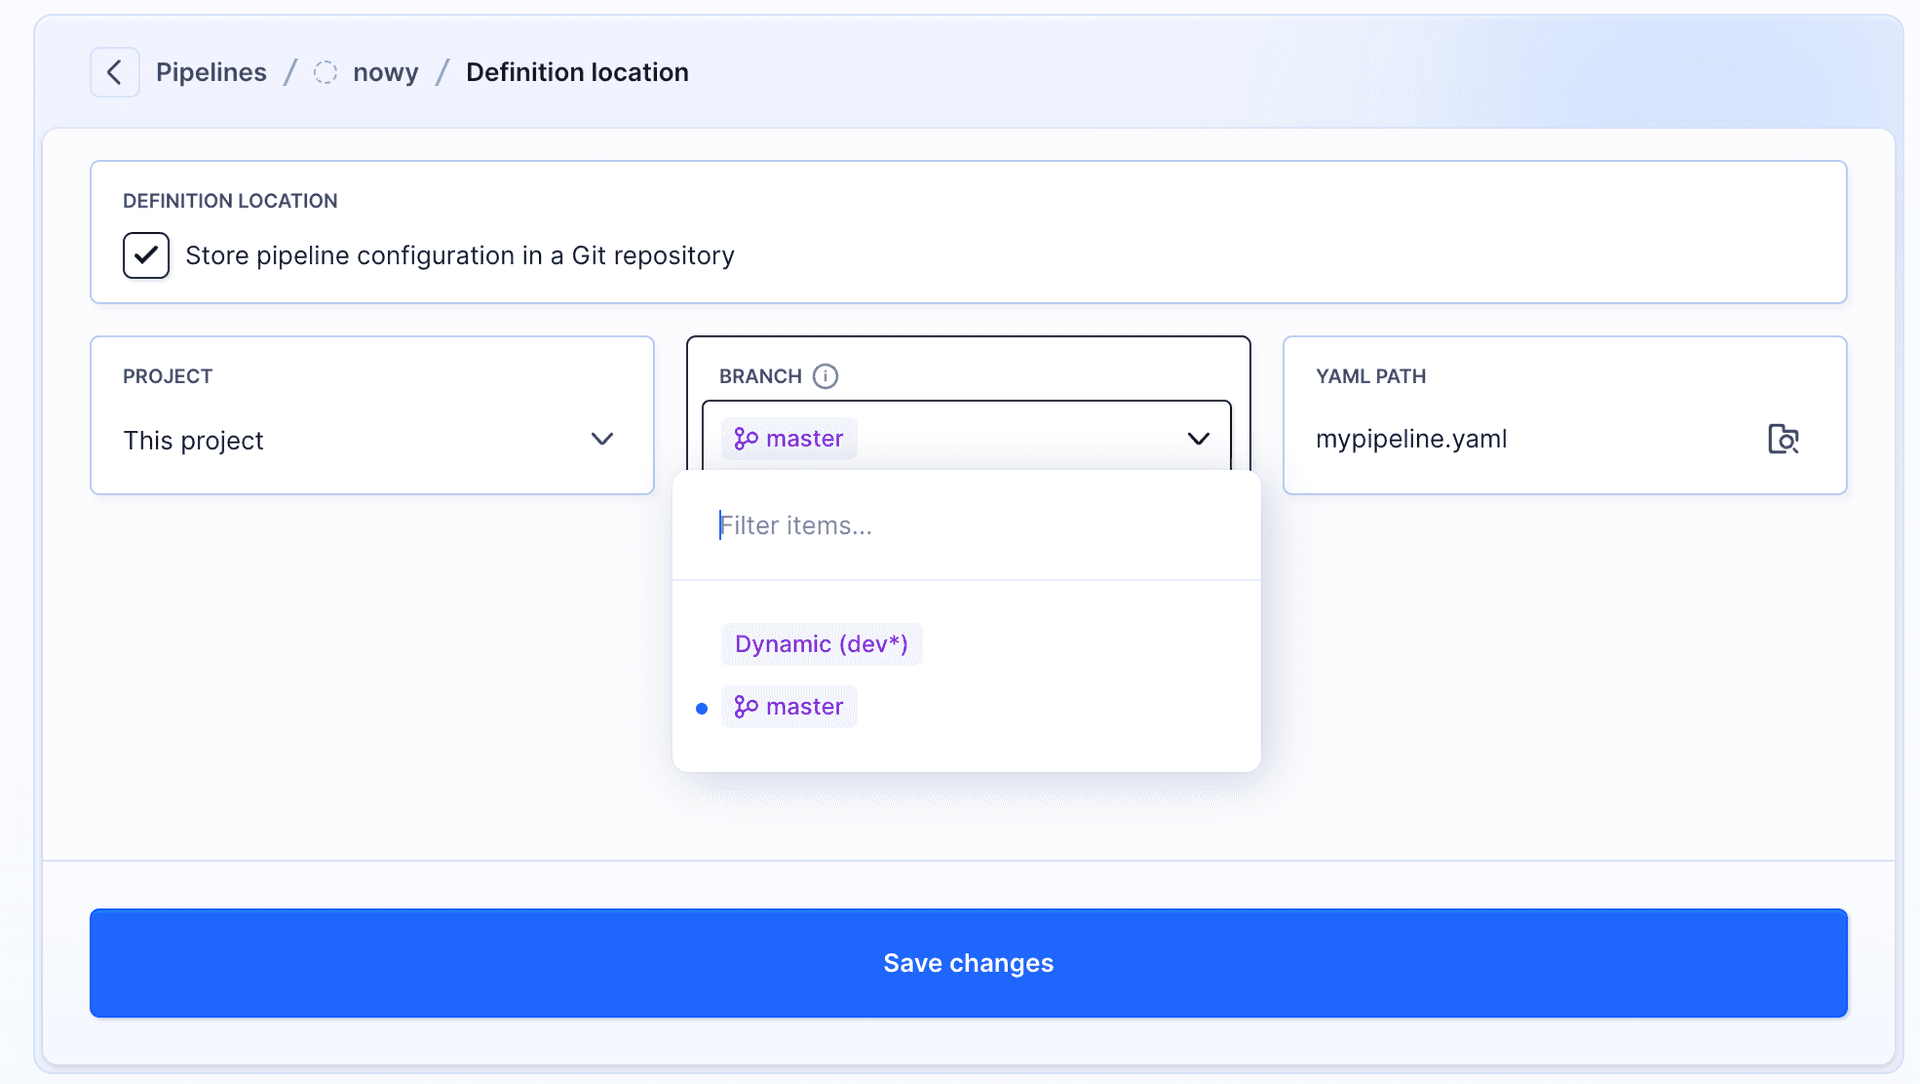The image size is (1920, 1084).
Task: Choose the Dynamic (dev*) branch option
Action: coord(821,643)
